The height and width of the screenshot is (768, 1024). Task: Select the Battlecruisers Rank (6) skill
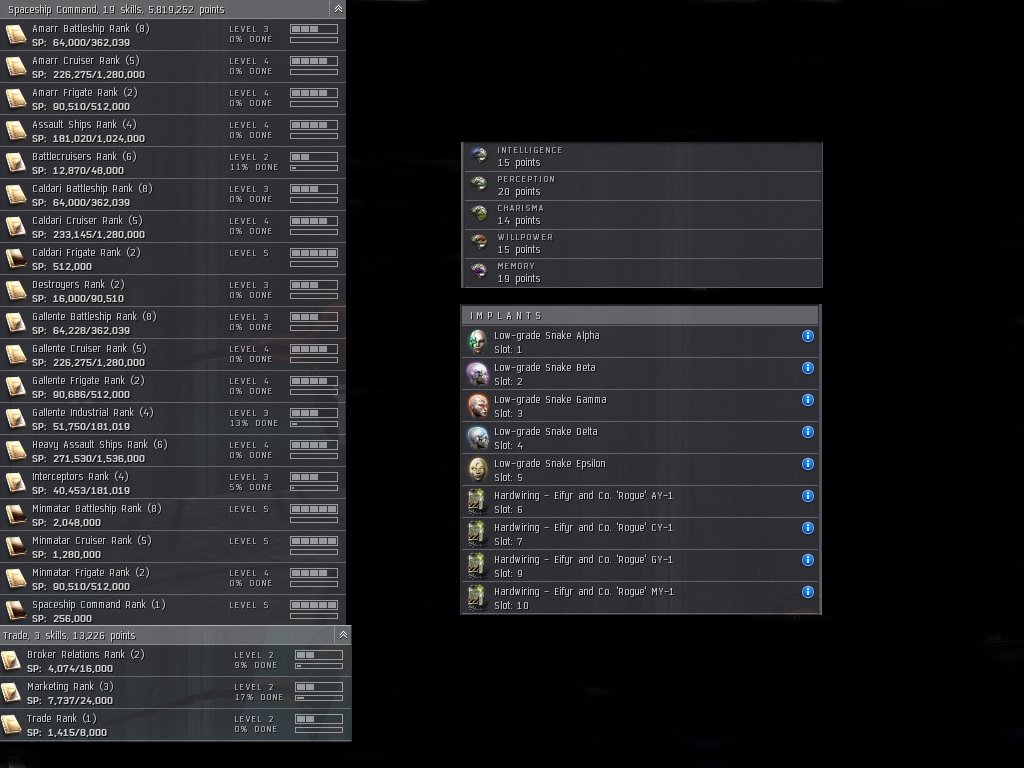172,163
